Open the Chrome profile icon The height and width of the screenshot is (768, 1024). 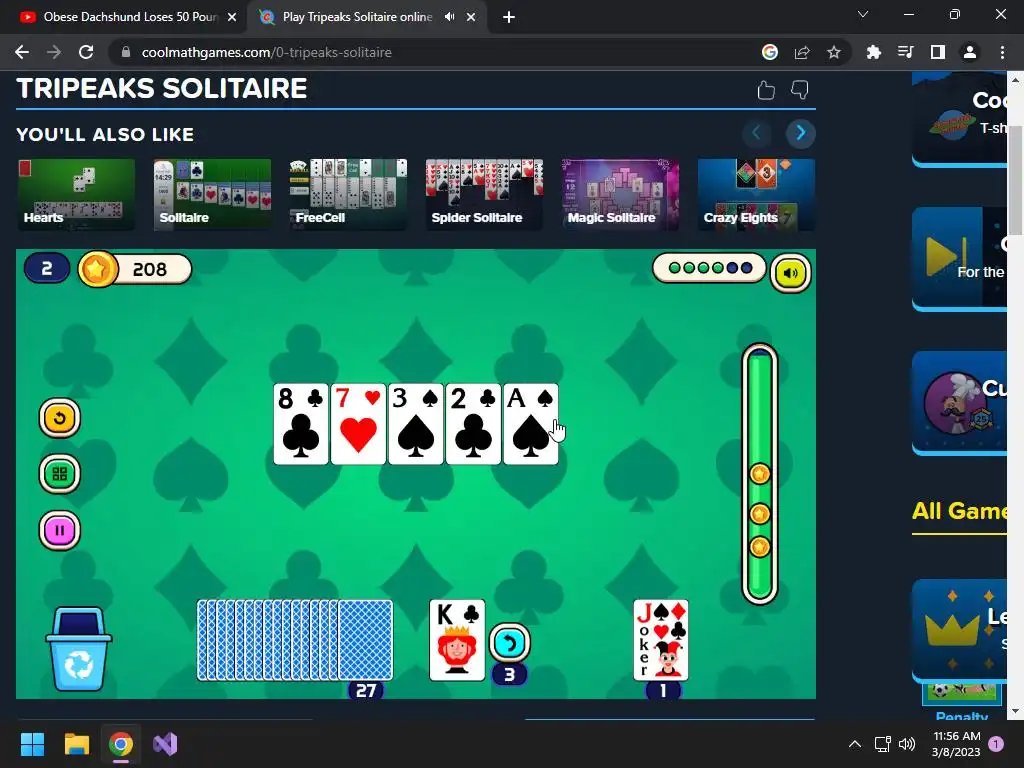tap(970, 52)
